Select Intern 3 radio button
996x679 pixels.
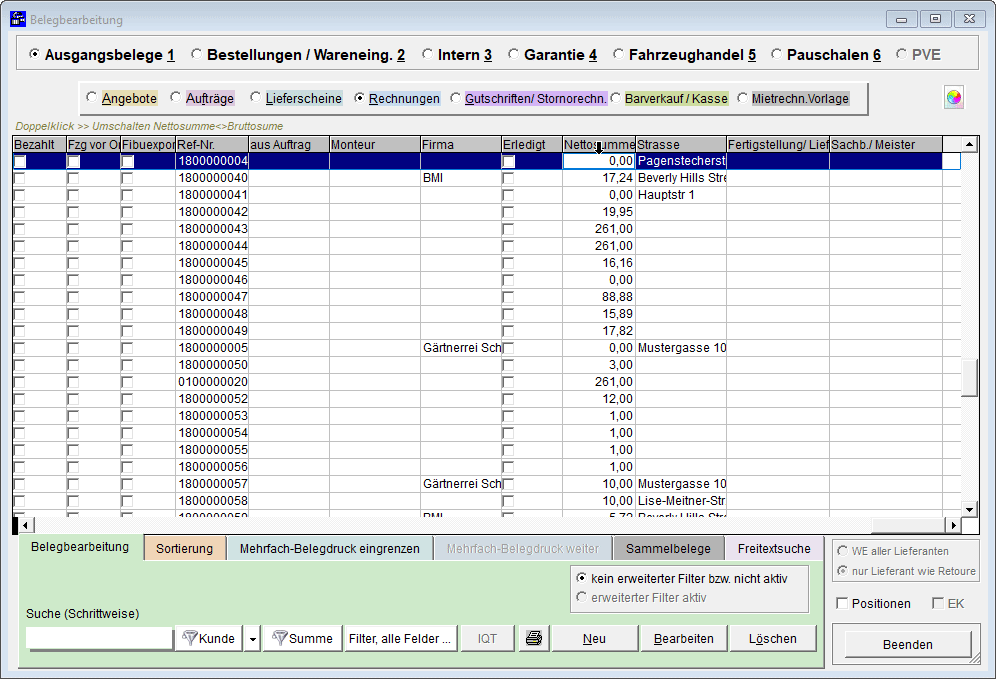tap(427, 55)
